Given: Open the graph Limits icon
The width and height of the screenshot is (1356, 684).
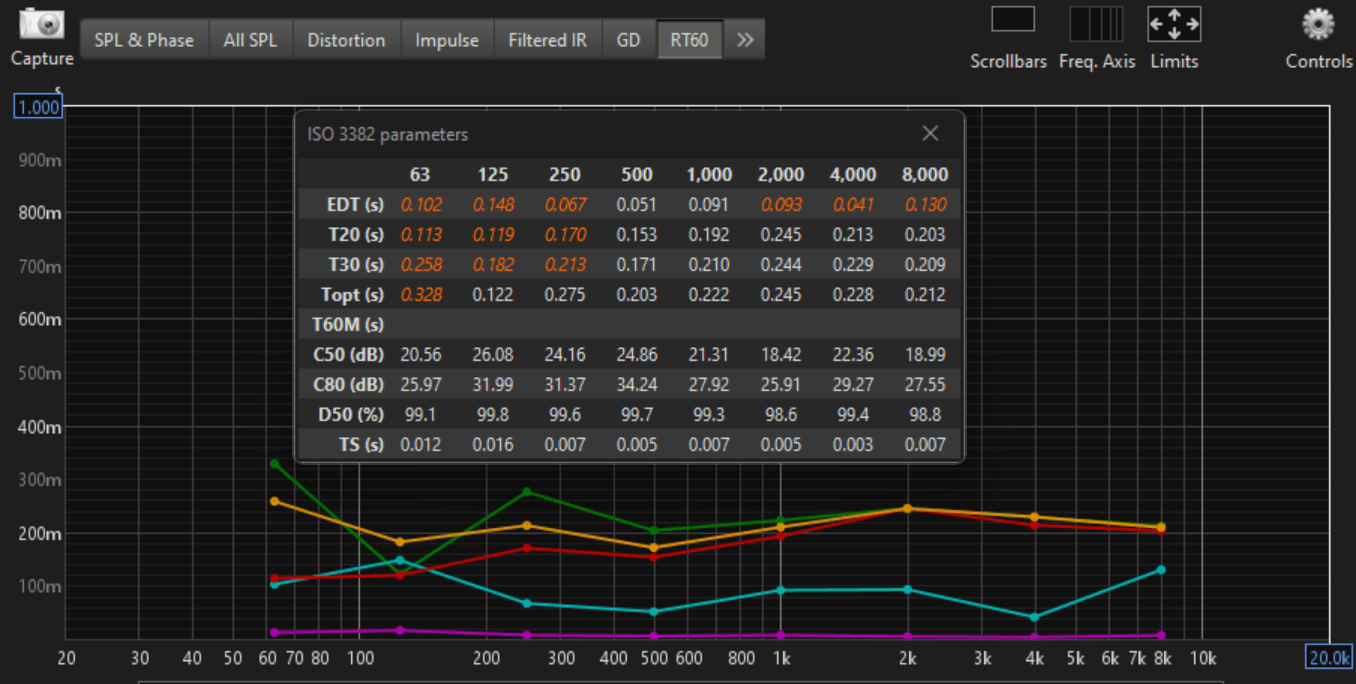Looking at the screenshot, I should coord(1174,23).
